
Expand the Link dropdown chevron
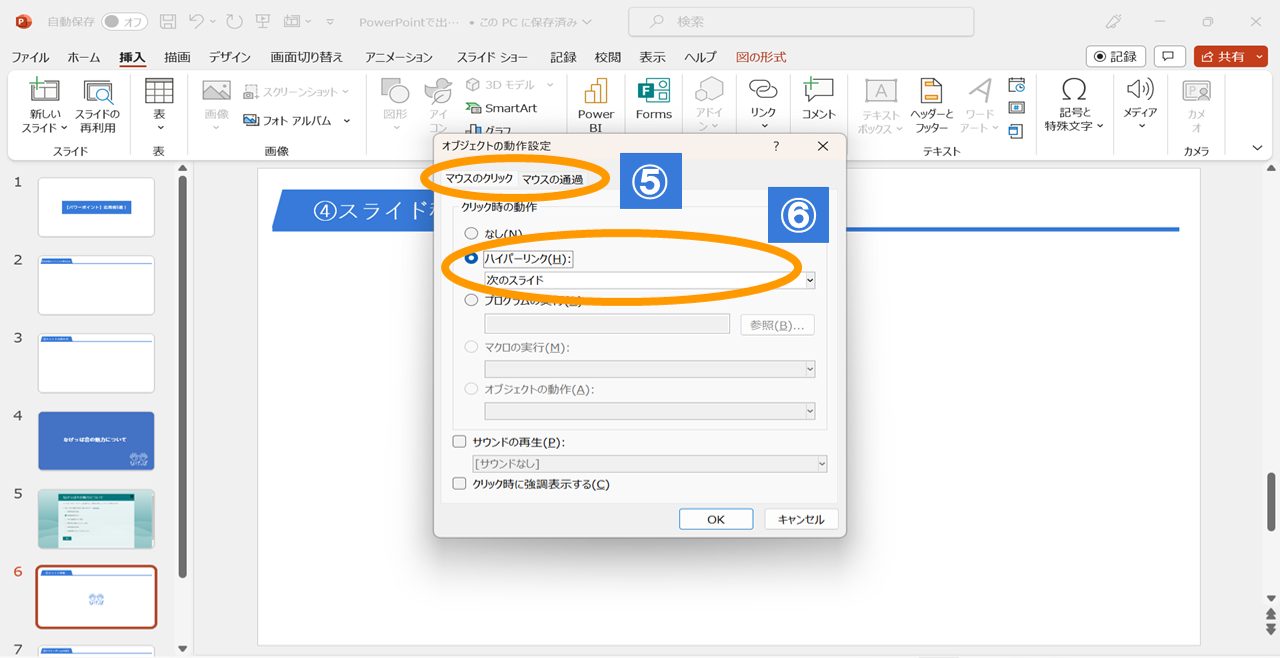763,127
